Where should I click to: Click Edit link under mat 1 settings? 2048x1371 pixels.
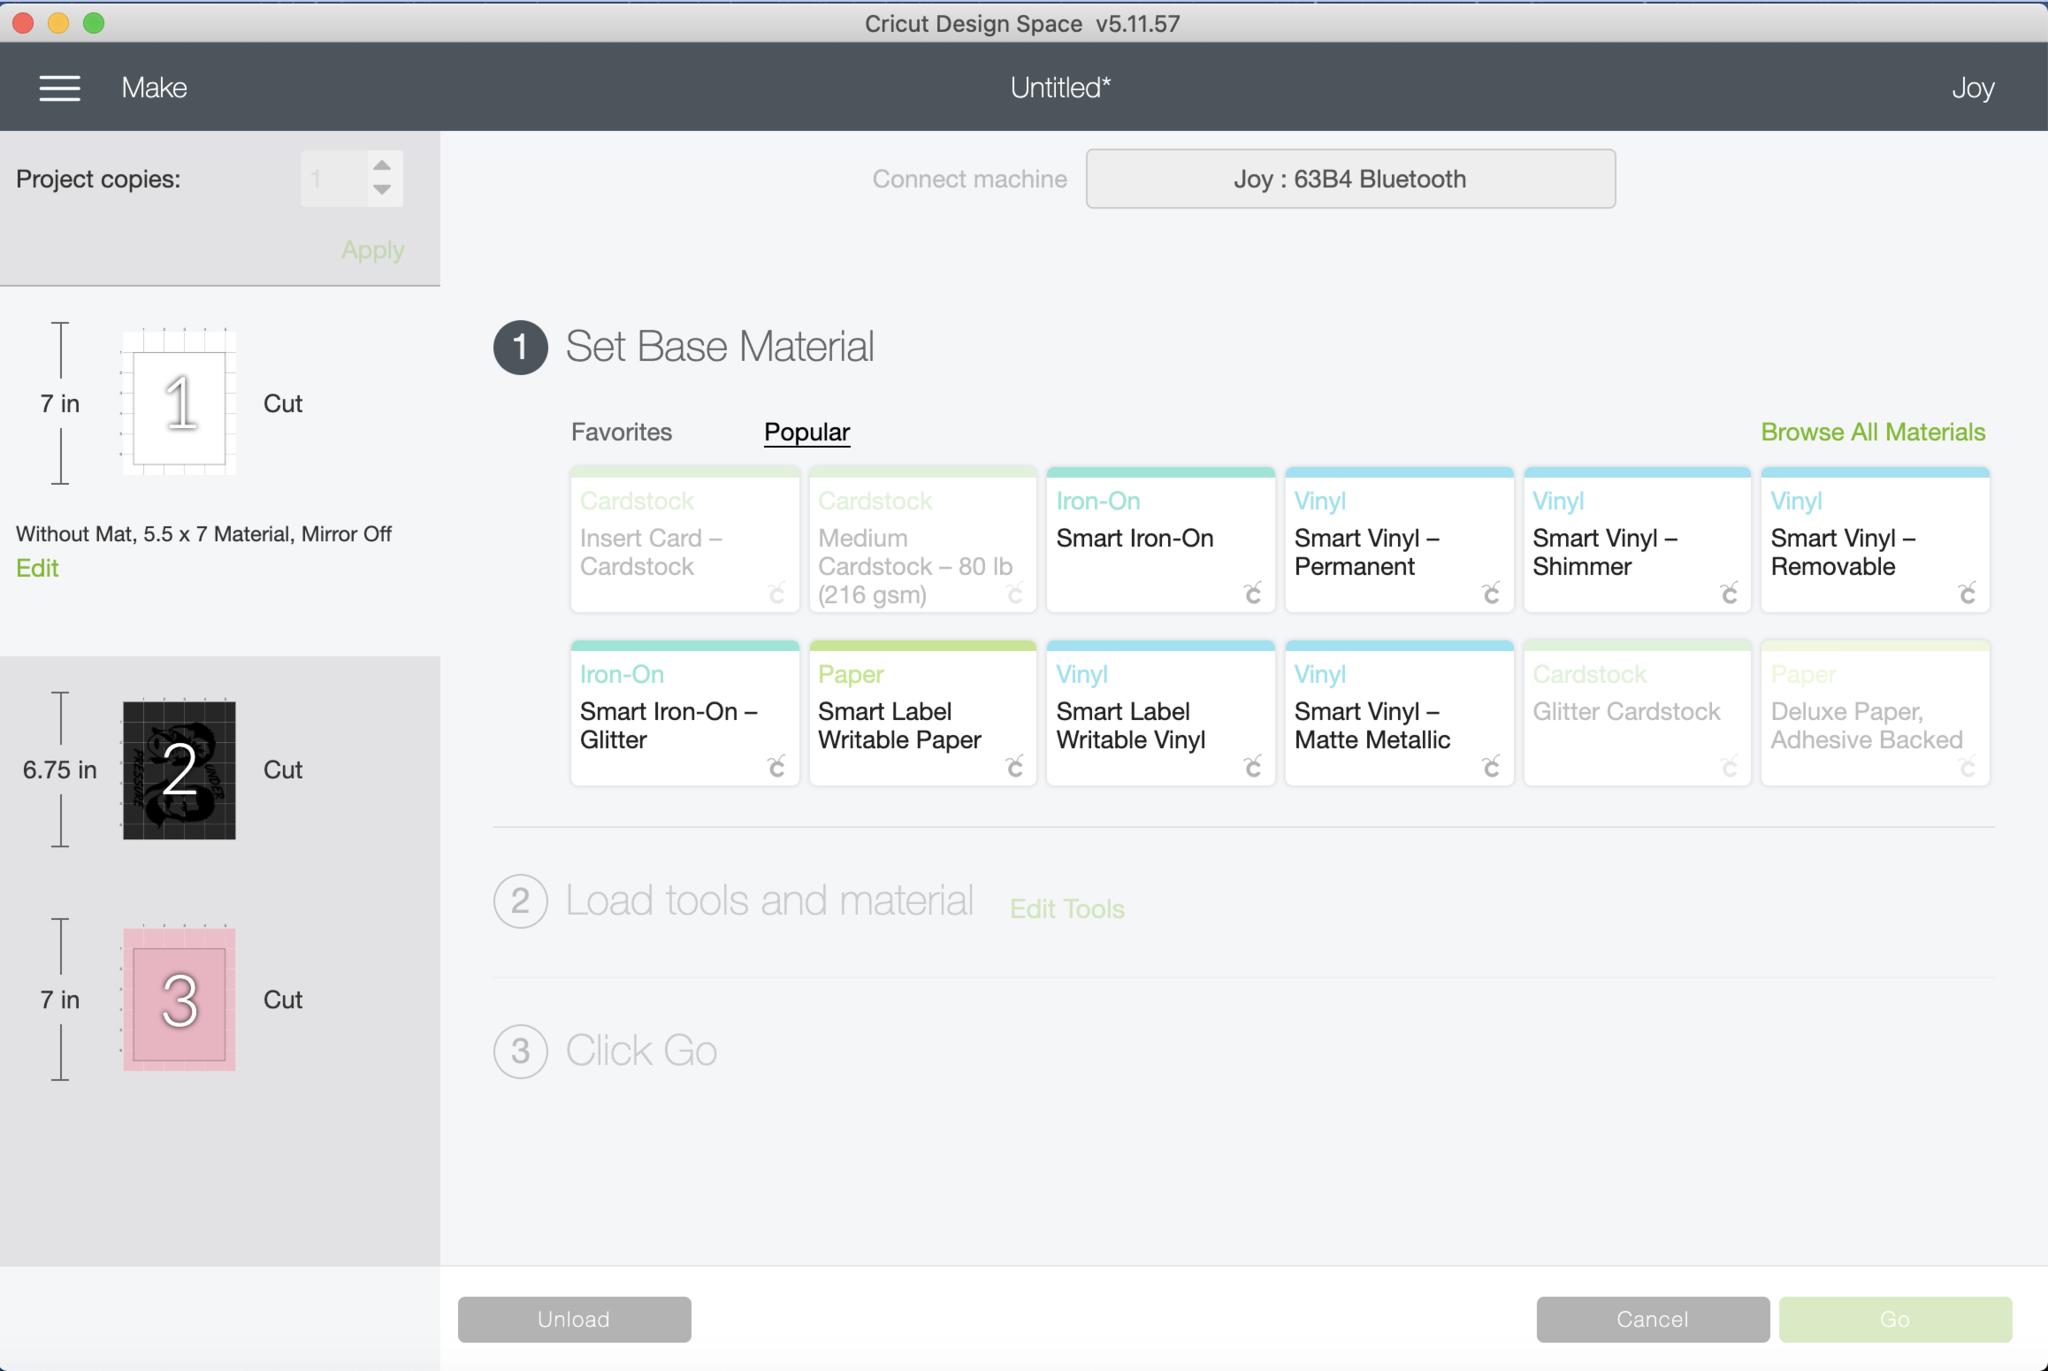(x=37, y=568)
